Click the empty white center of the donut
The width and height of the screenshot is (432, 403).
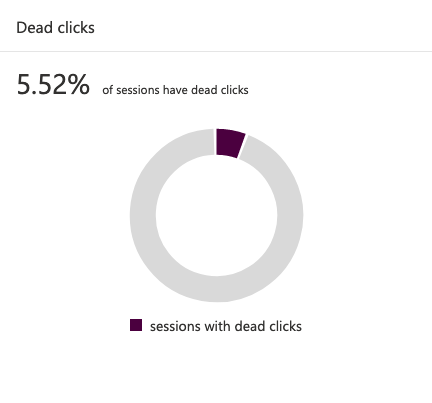point(216,215)
